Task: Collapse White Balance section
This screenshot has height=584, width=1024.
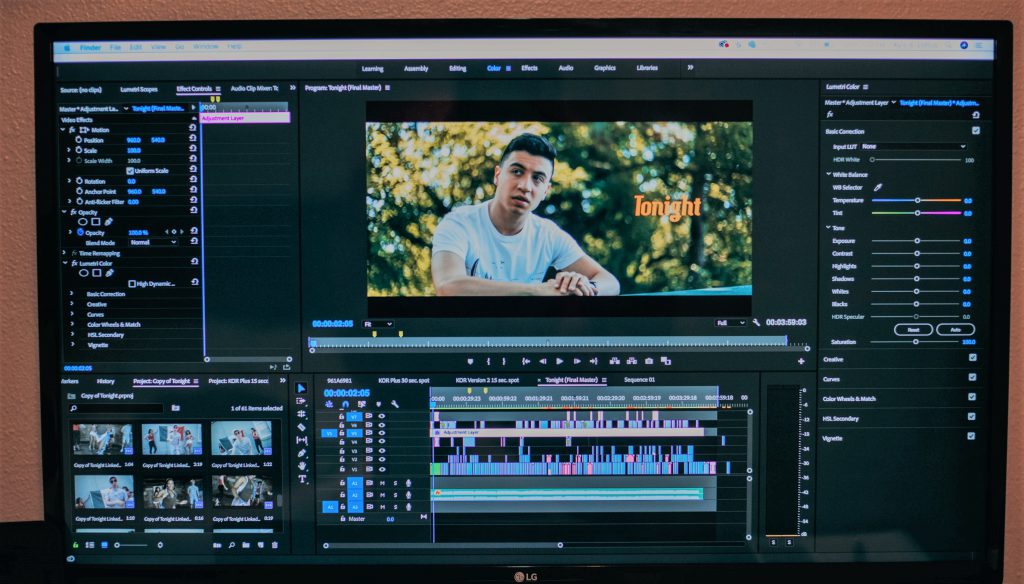Action: (828, 174)
